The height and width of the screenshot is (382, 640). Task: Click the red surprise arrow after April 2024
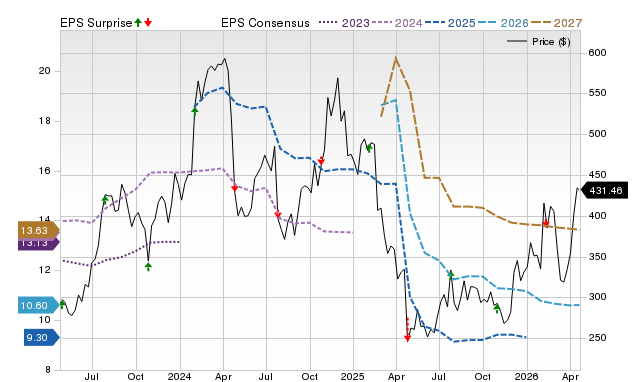[x=234, y=188]
